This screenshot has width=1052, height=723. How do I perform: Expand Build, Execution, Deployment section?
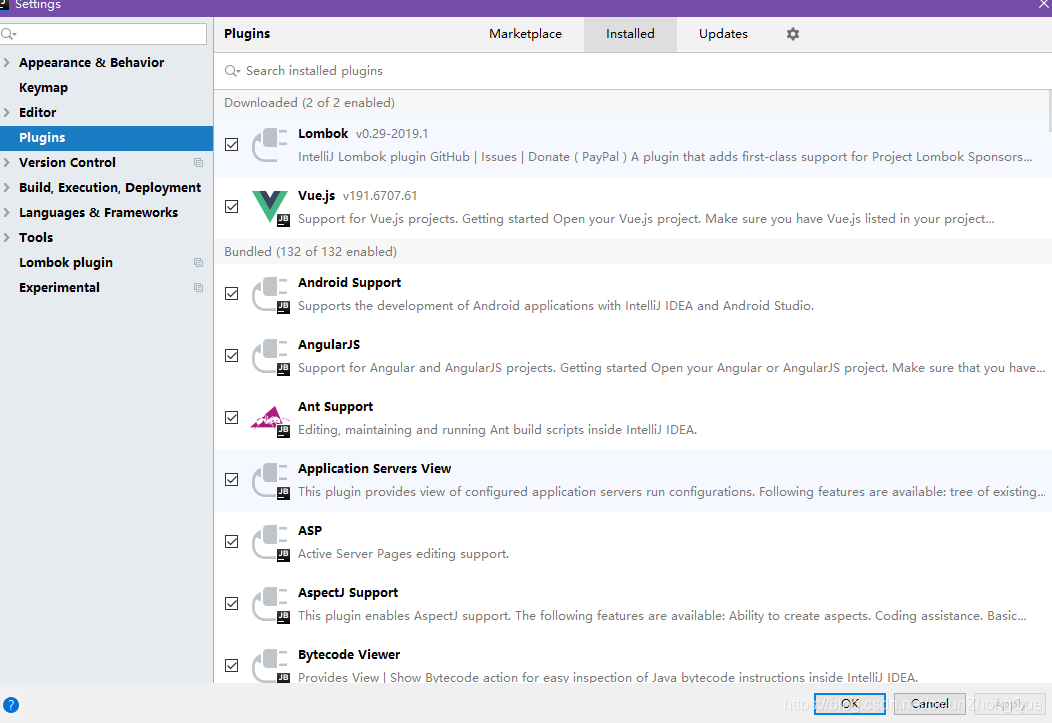coord(7,188)
